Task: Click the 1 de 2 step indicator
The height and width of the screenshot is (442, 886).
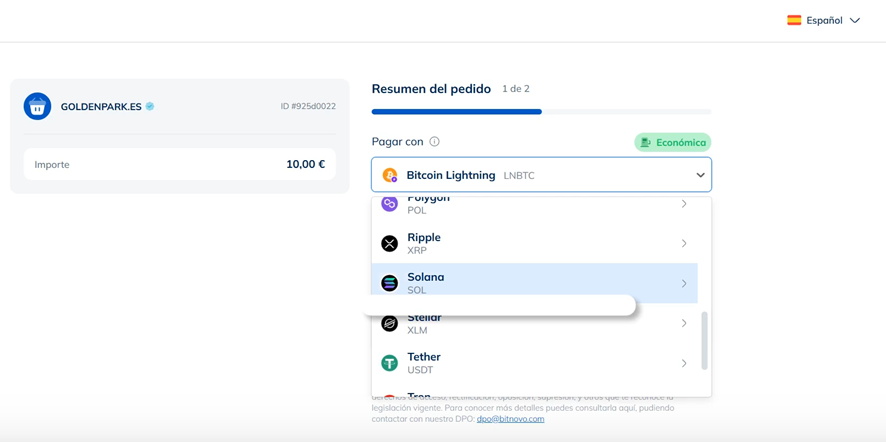Action: click(x=516, y=89)
